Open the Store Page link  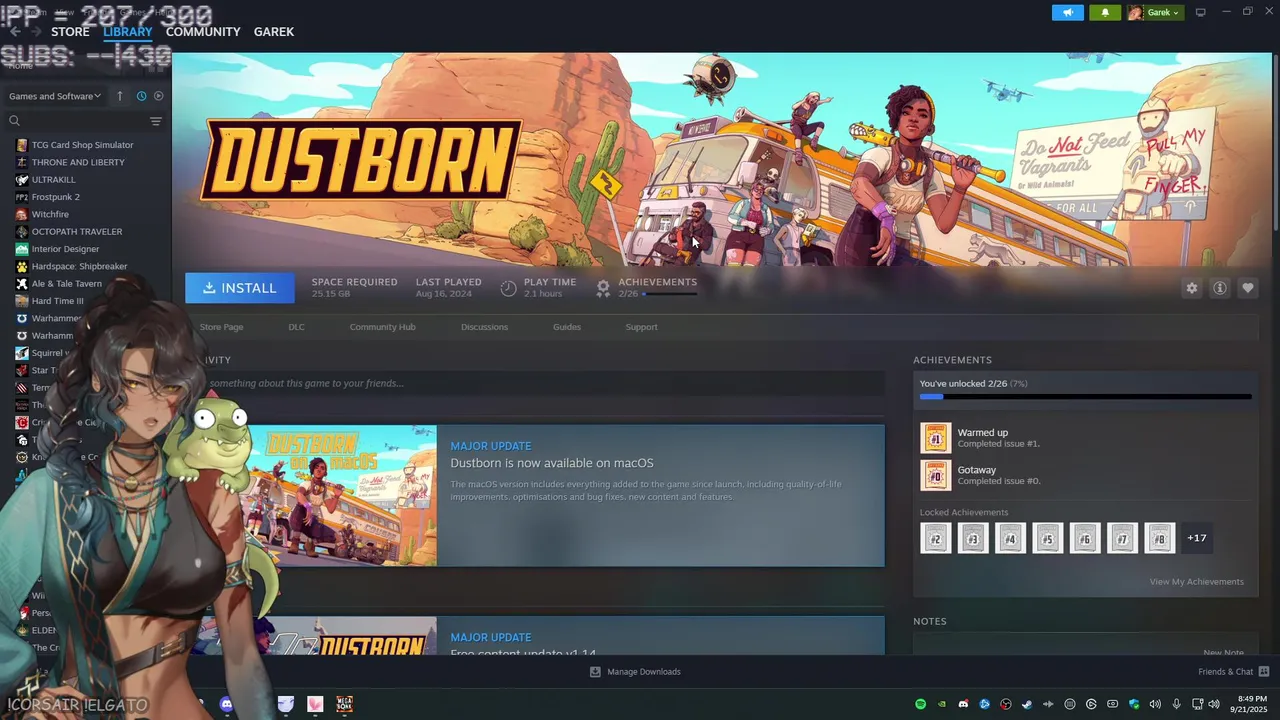coord(221,327)
